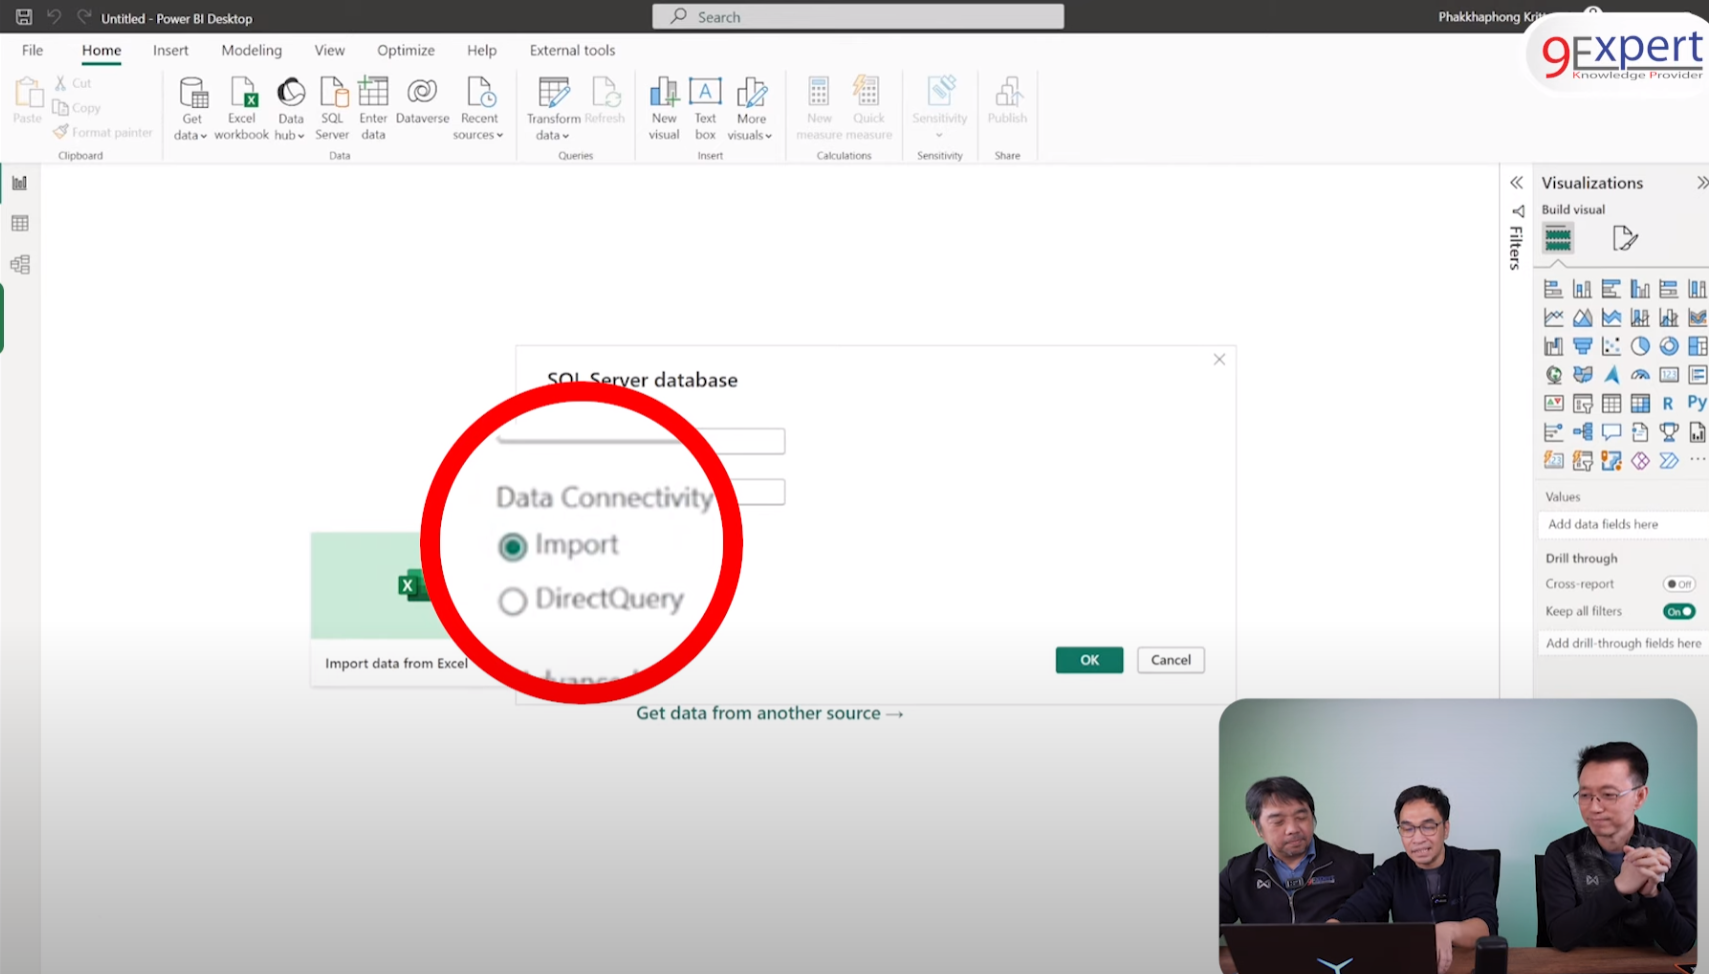Switch to the Modeling ribbon tab

[251, 50]
